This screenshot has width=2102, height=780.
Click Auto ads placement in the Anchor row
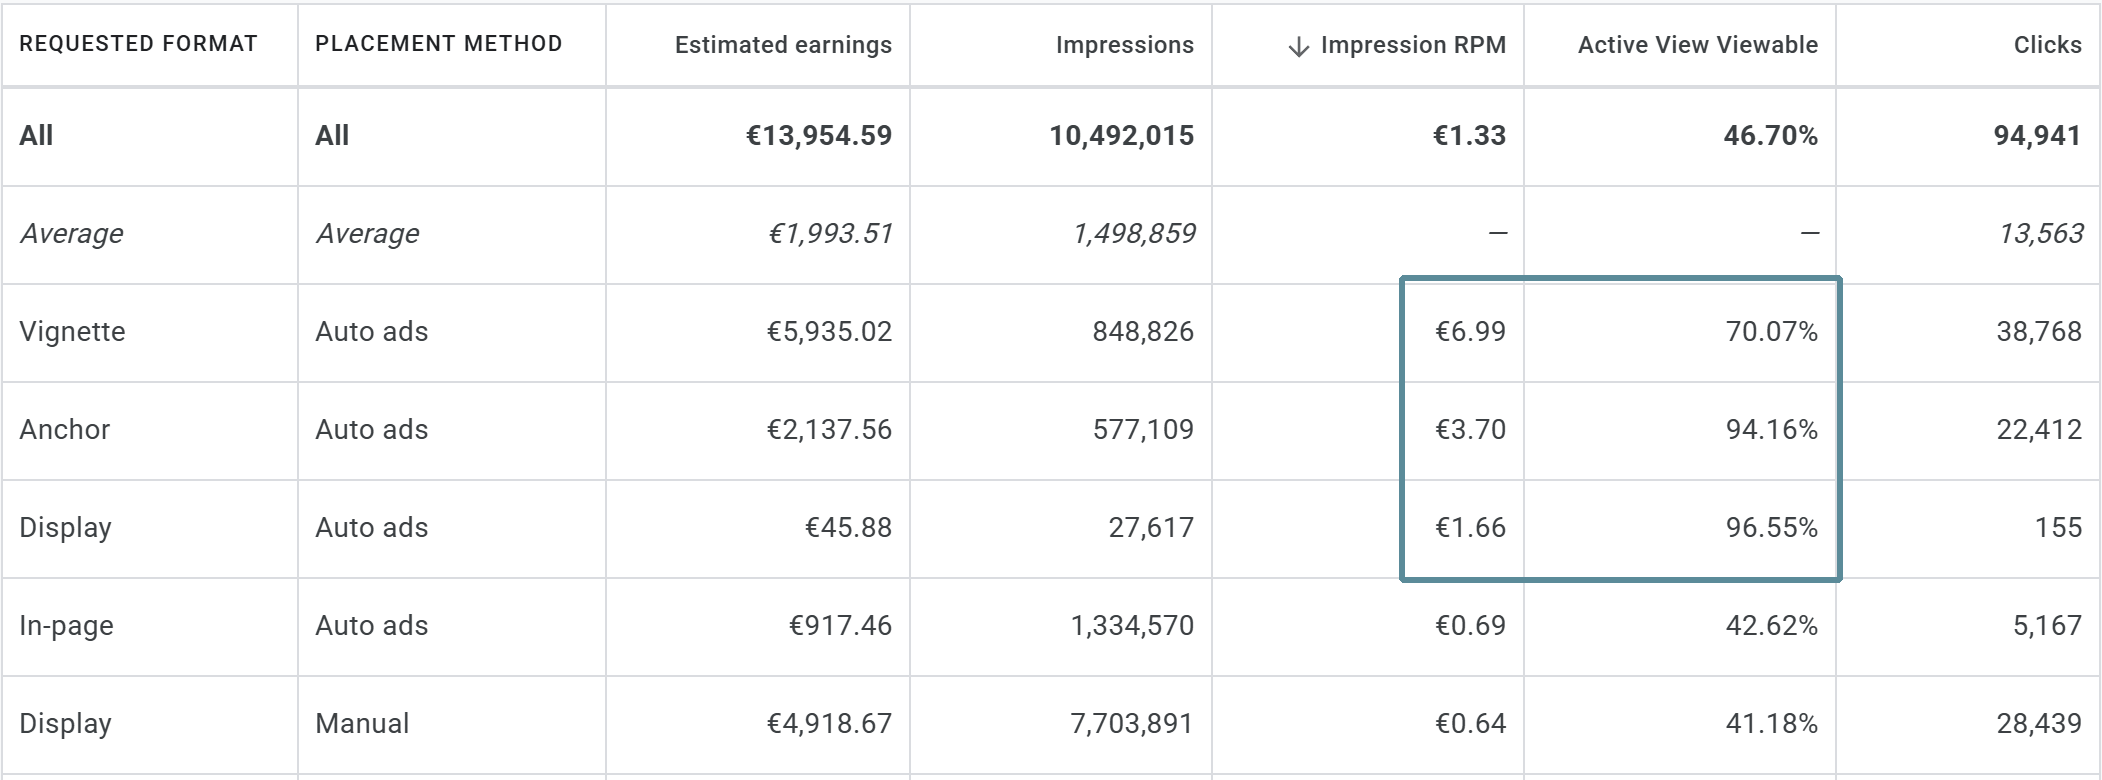pyautogui.click(x=371, y=429)
